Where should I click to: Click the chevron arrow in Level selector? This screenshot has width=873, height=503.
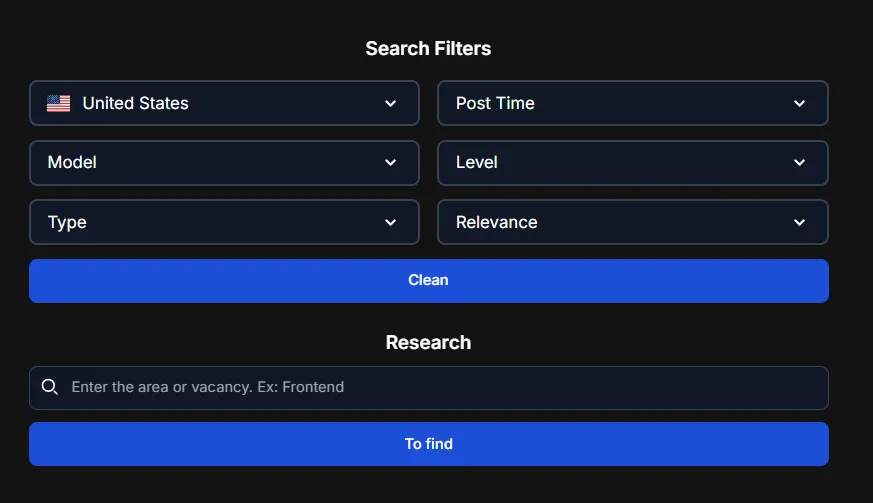[x=800, y=163]
